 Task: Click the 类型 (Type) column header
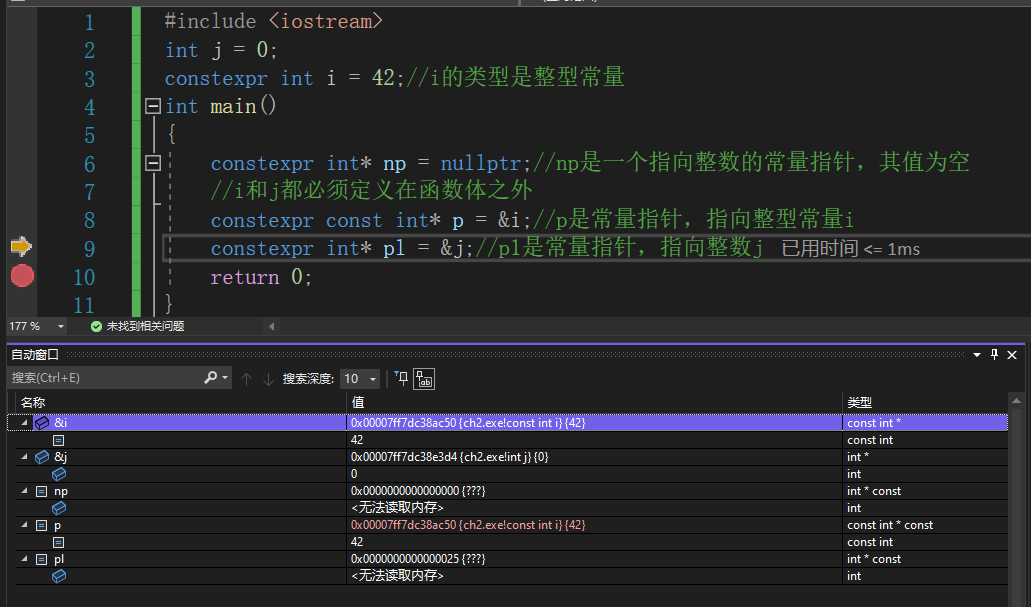pyautogui.click(x=860, y=402)
